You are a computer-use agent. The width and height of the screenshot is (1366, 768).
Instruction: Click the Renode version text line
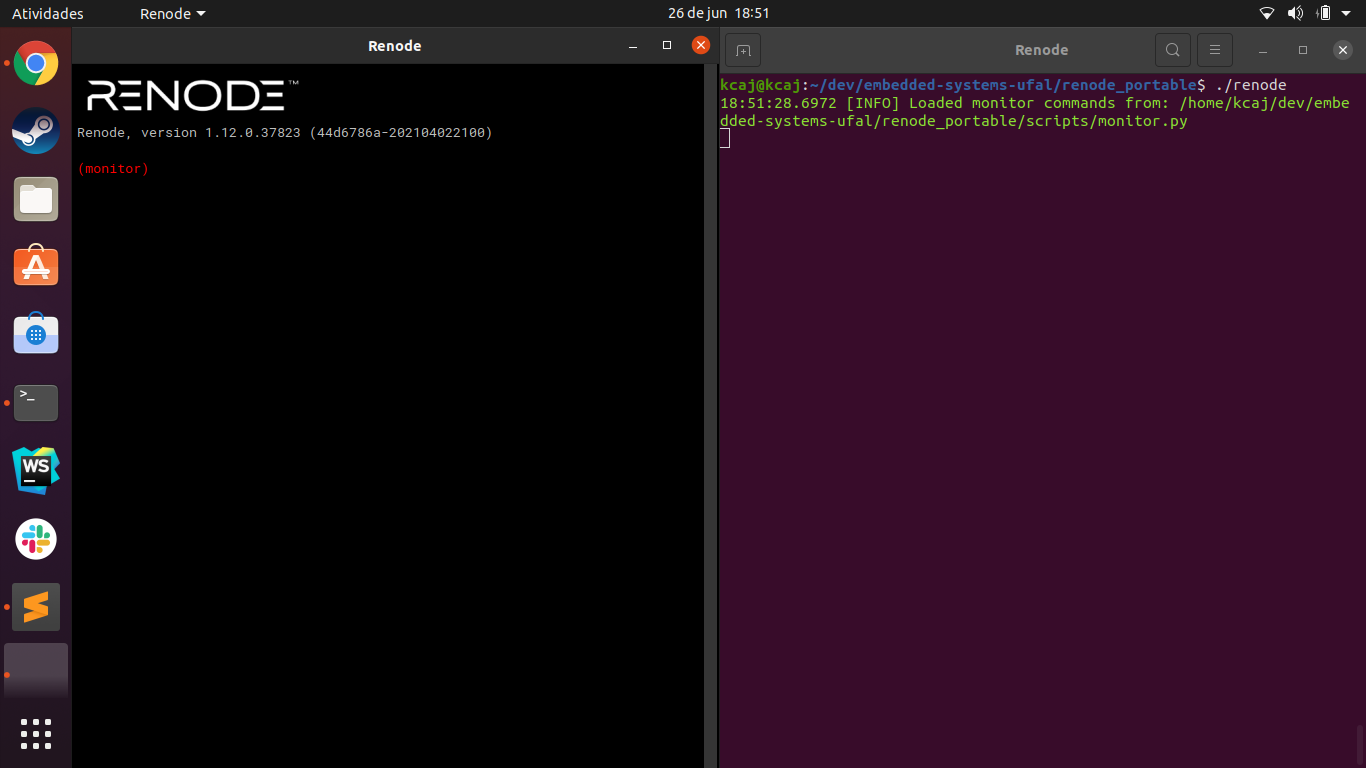[x=285, y=133]
